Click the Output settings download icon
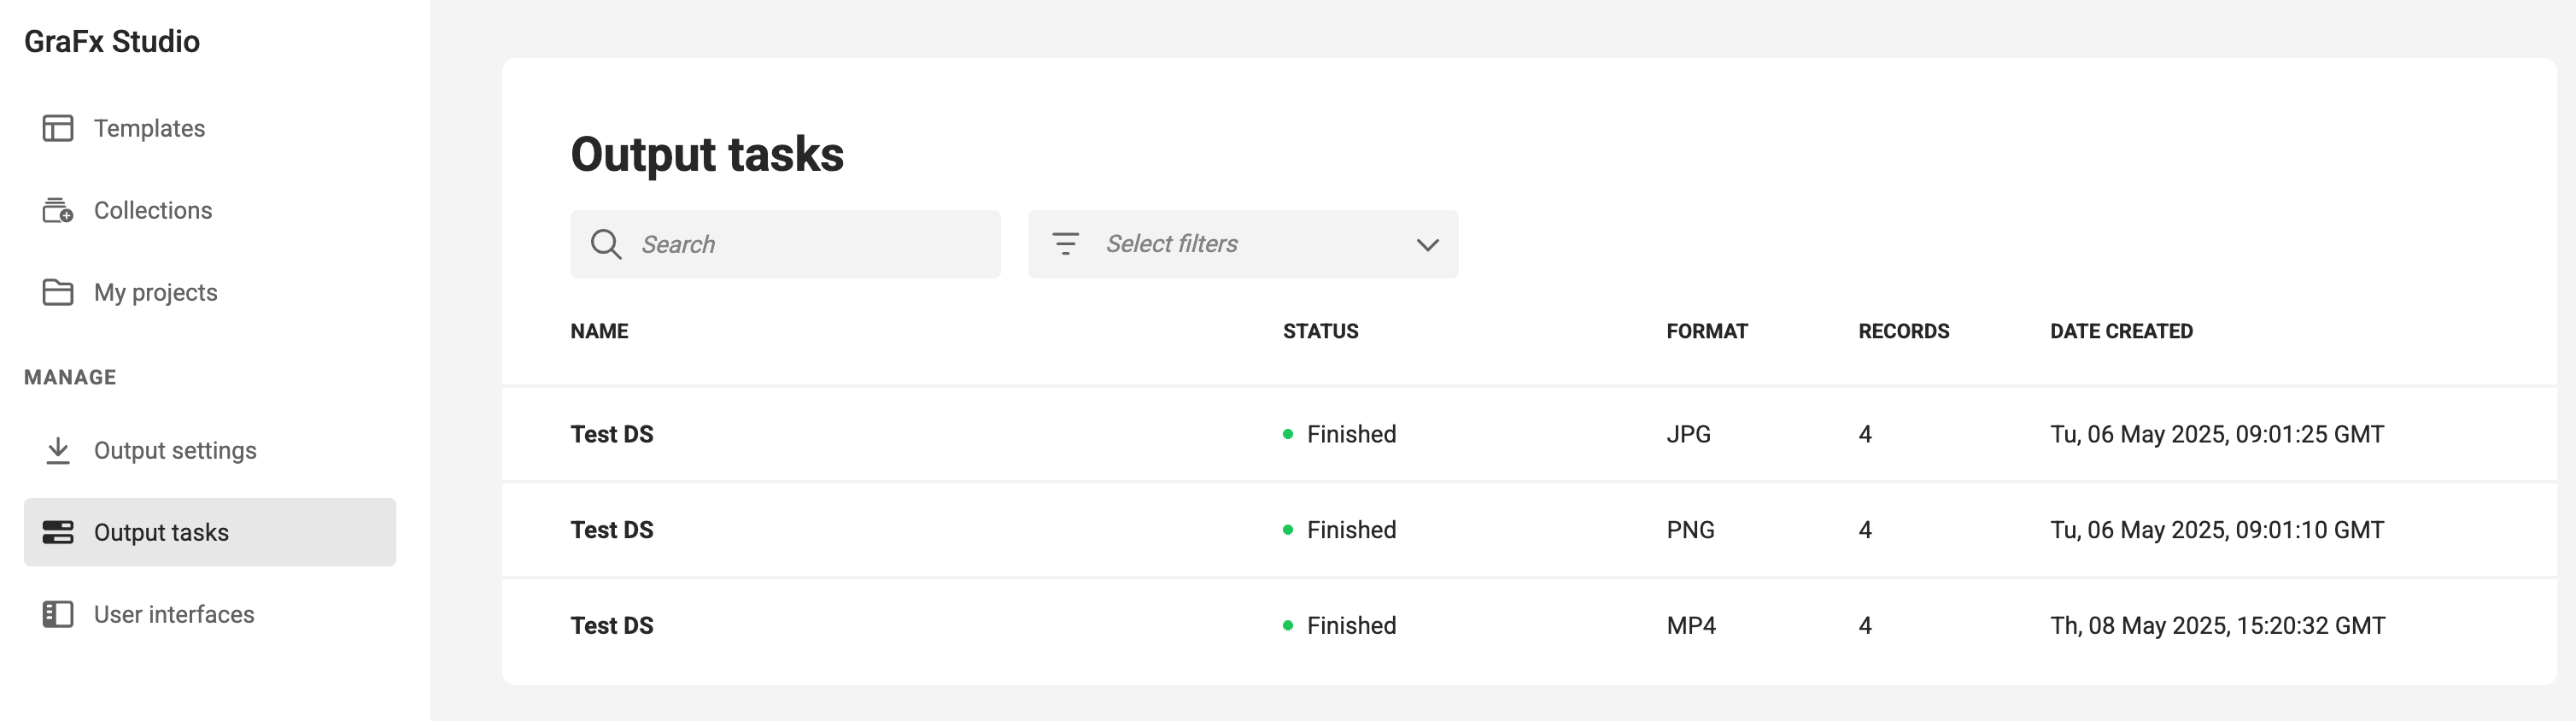This screenshot has height=721, width=2576. (58, 450)
